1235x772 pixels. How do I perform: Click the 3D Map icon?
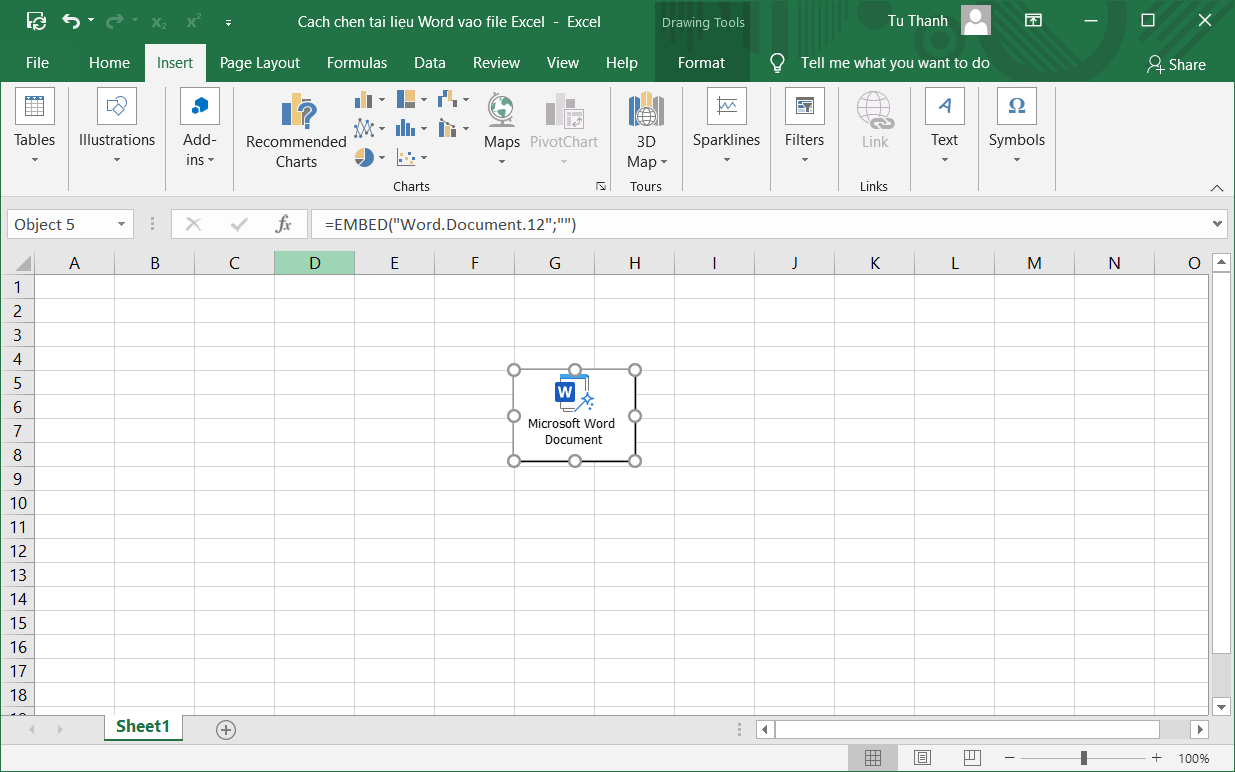click(646, 110)
